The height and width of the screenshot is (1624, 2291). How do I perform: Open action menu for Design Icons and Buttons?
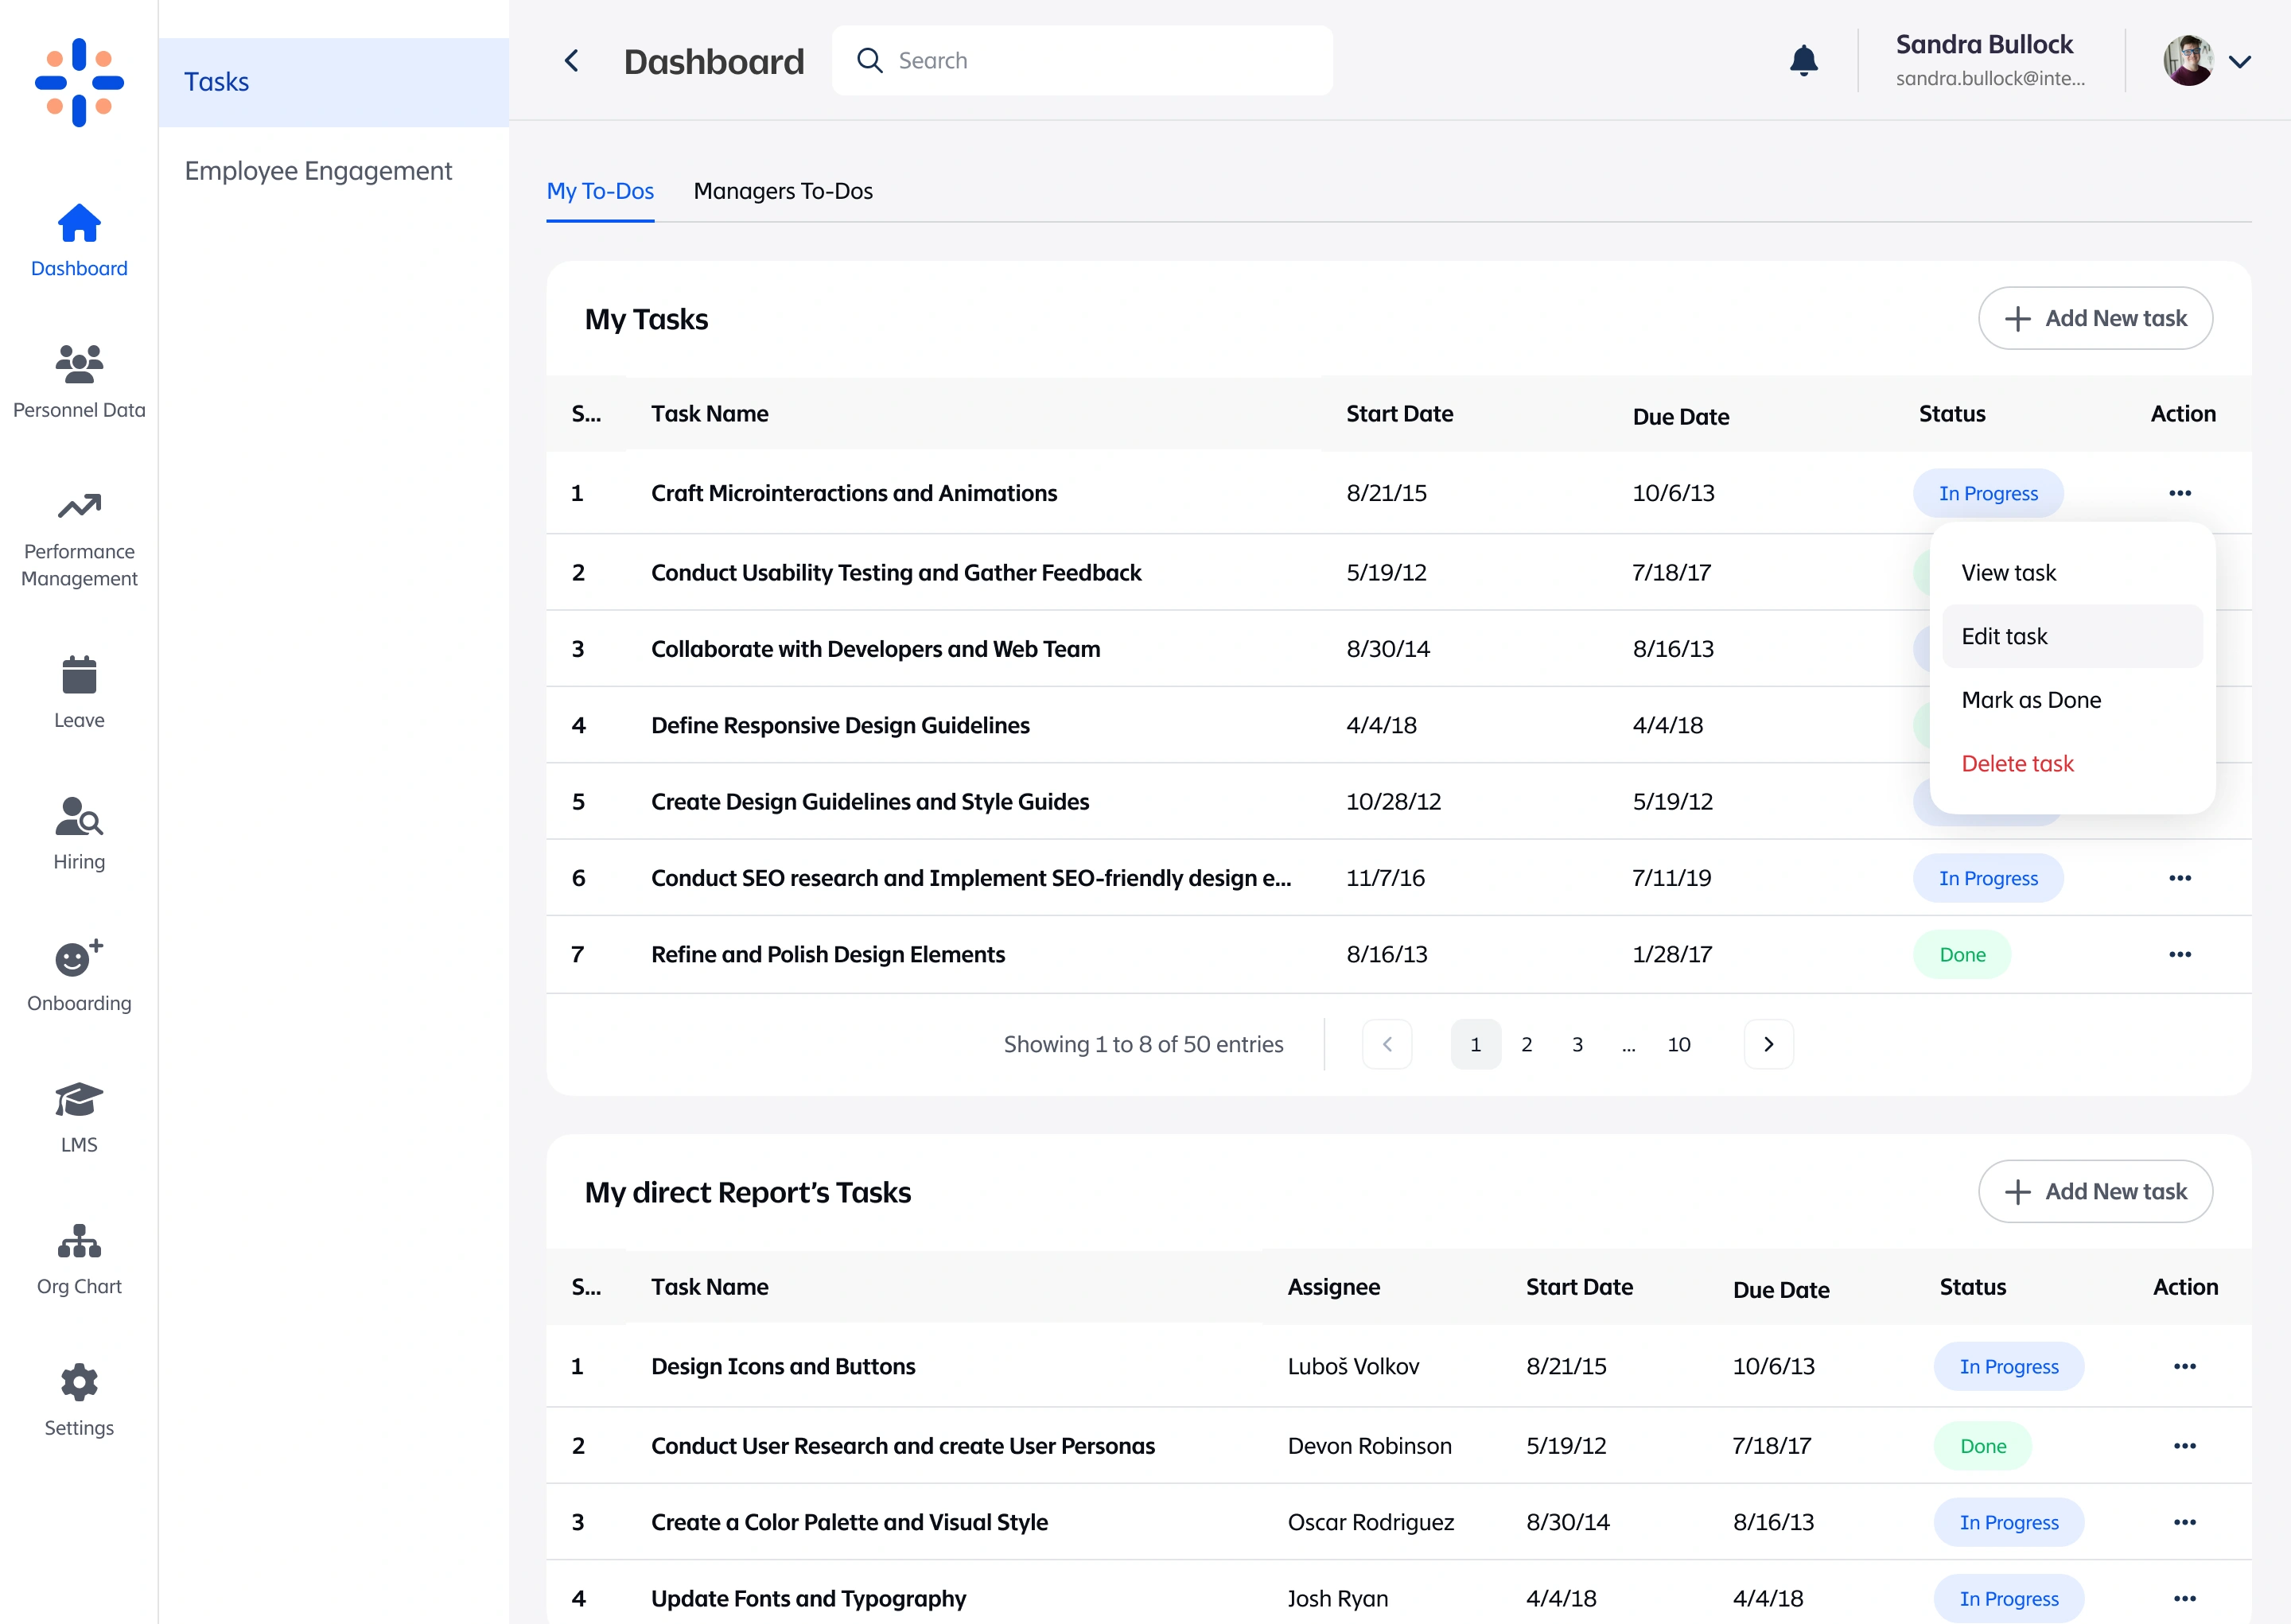[x=2184, y=1366]
